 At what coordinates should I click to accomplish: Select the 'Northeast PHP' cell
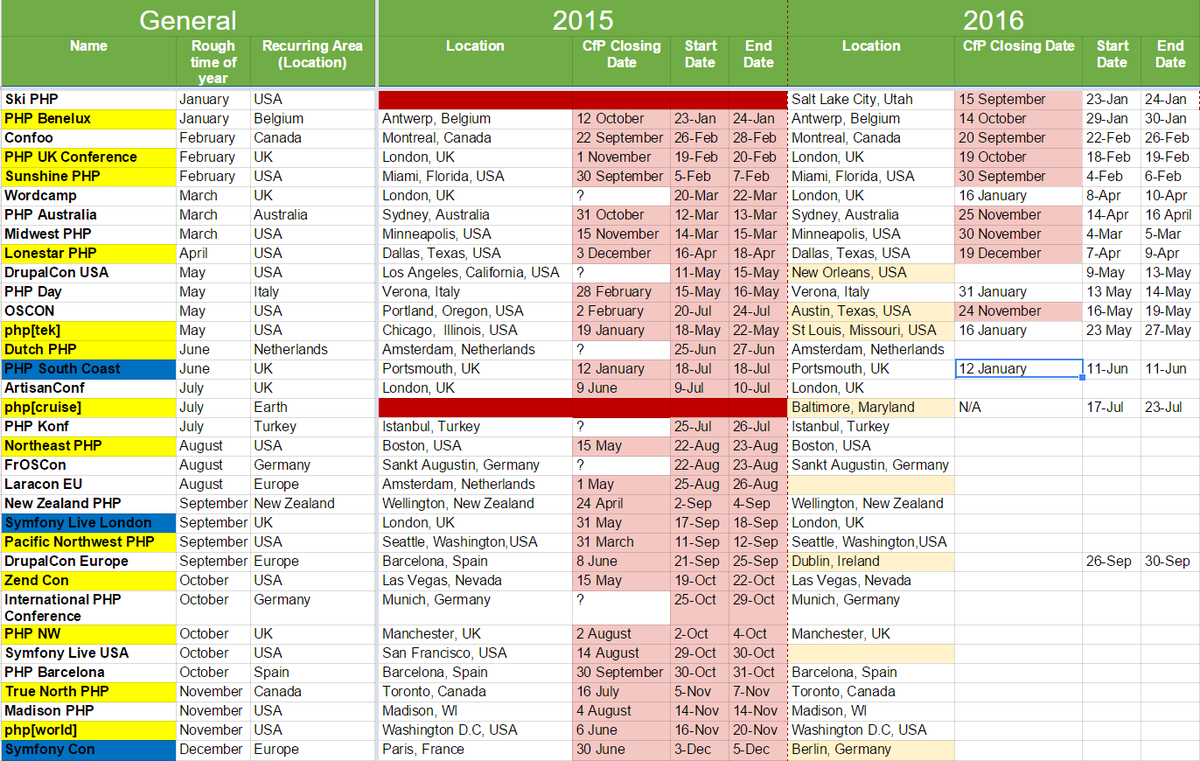89,445
